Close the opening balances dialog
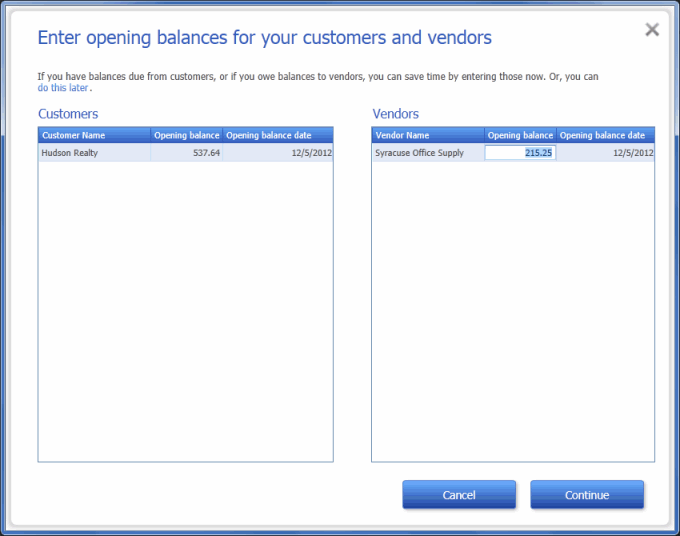 pos(652,29)
